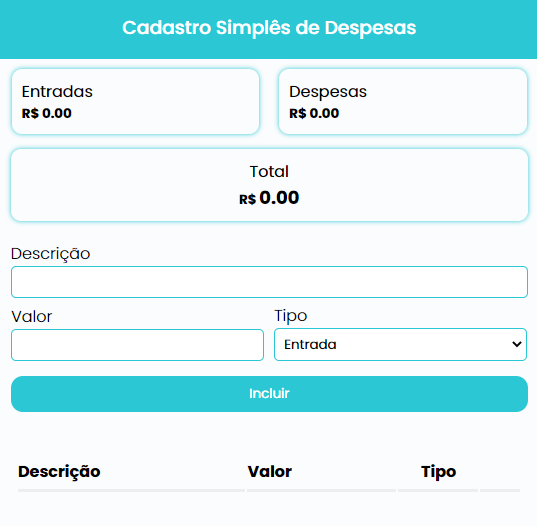
Task: Click the Descrição column header in table
Action: pyautogui.click(x=59, y=472)
